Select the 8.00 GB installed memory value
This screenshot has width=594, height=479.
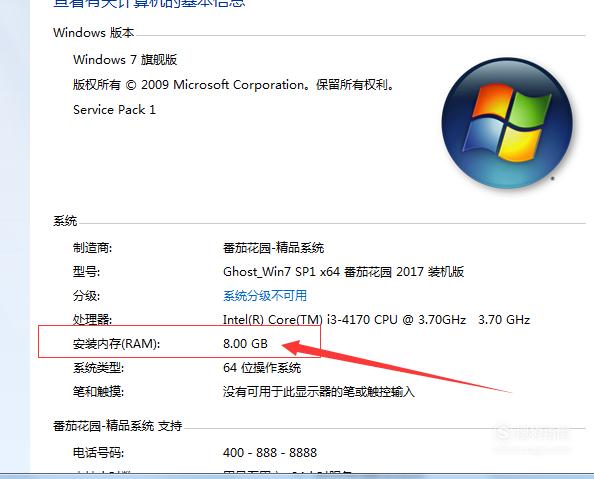245,344
